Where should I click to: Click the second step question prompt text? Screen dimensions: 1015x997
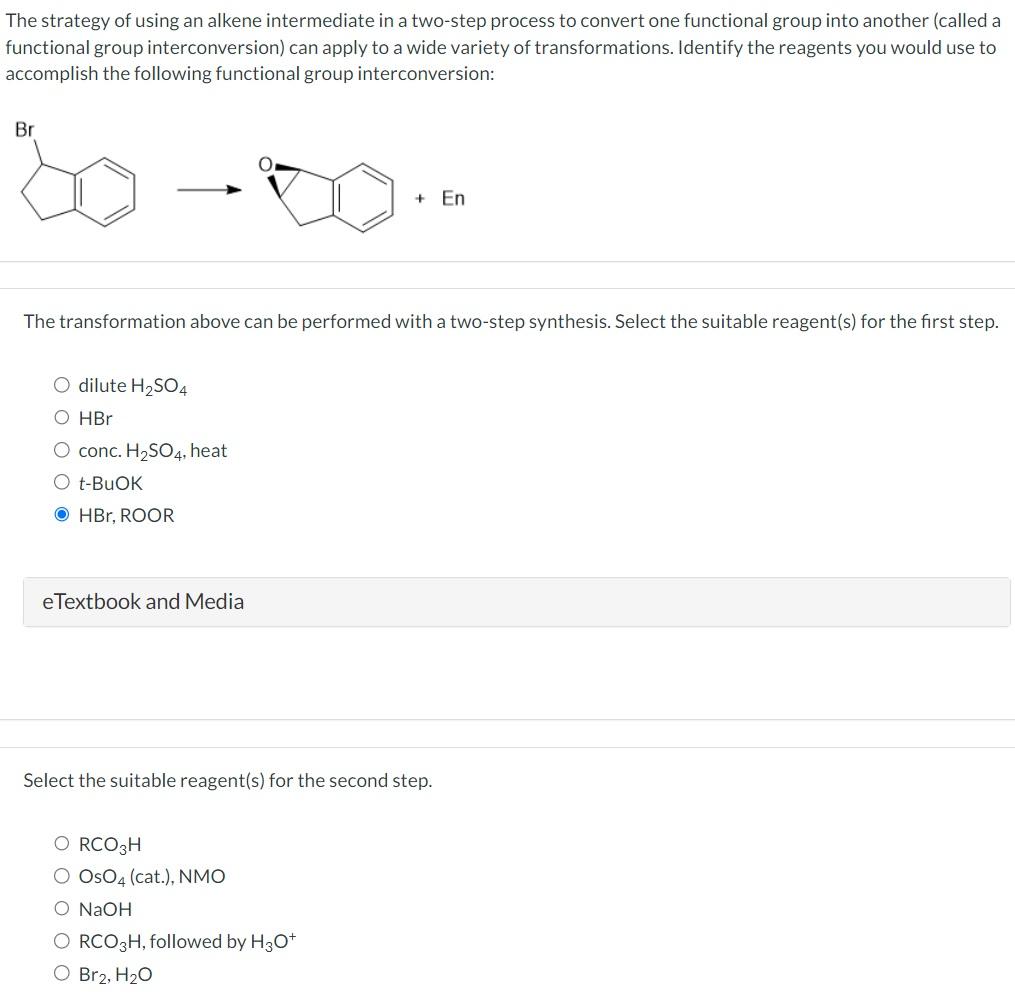(x=227, y=779)
